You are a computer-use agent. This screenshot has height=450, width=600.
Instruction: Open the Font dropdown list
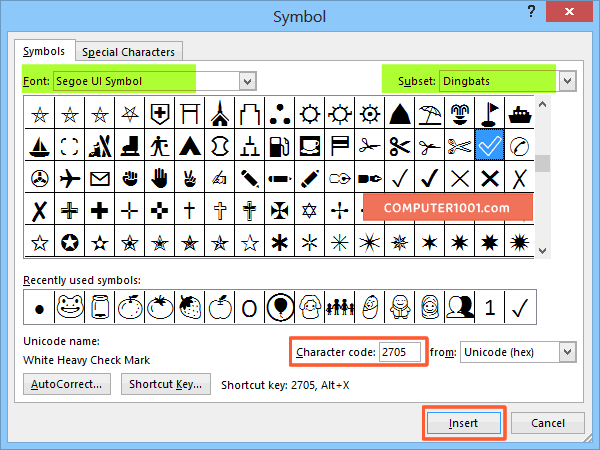click(247, 79)
